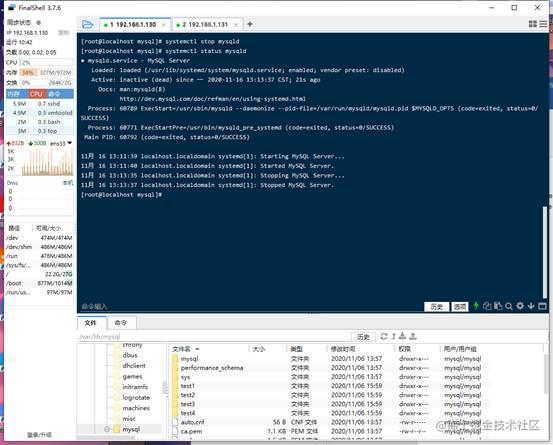
Task: Sort by 文件名 column header
Action: 209,349
